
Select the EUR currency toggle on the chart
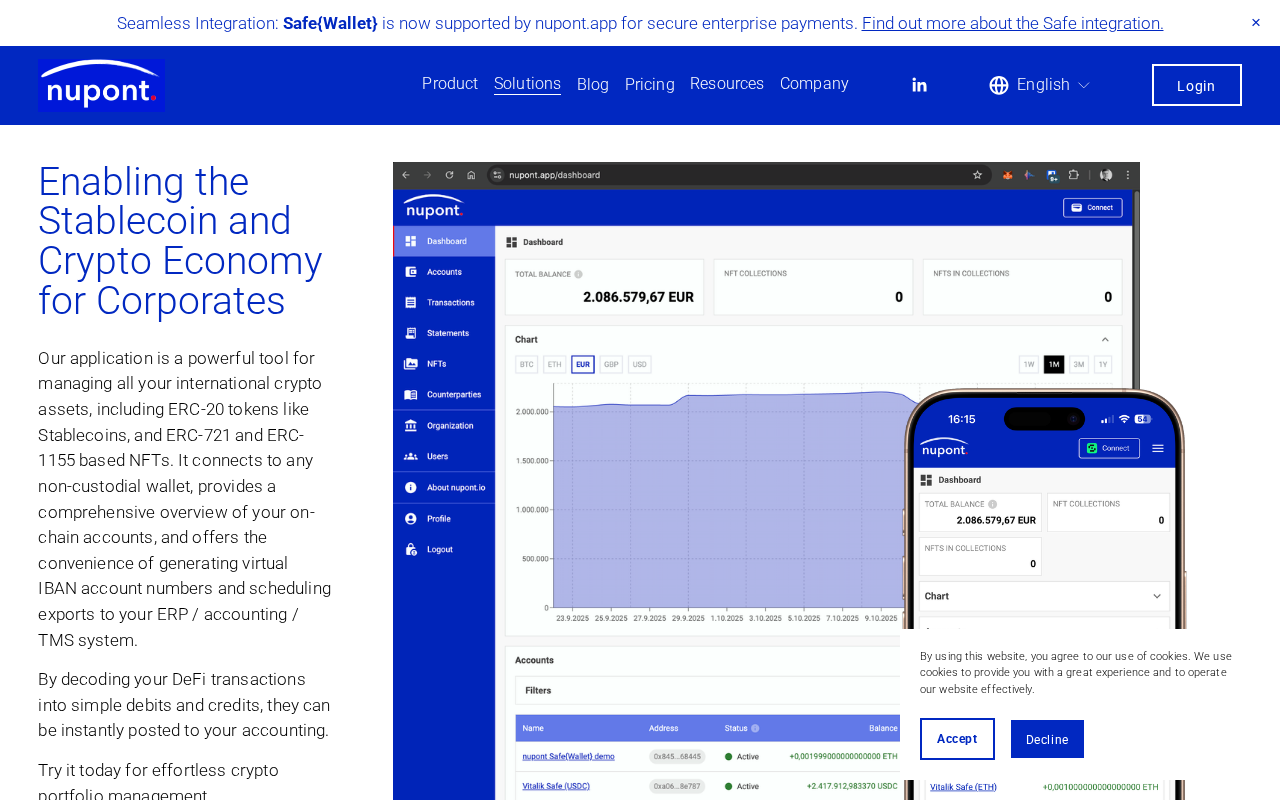coord(583,364)
